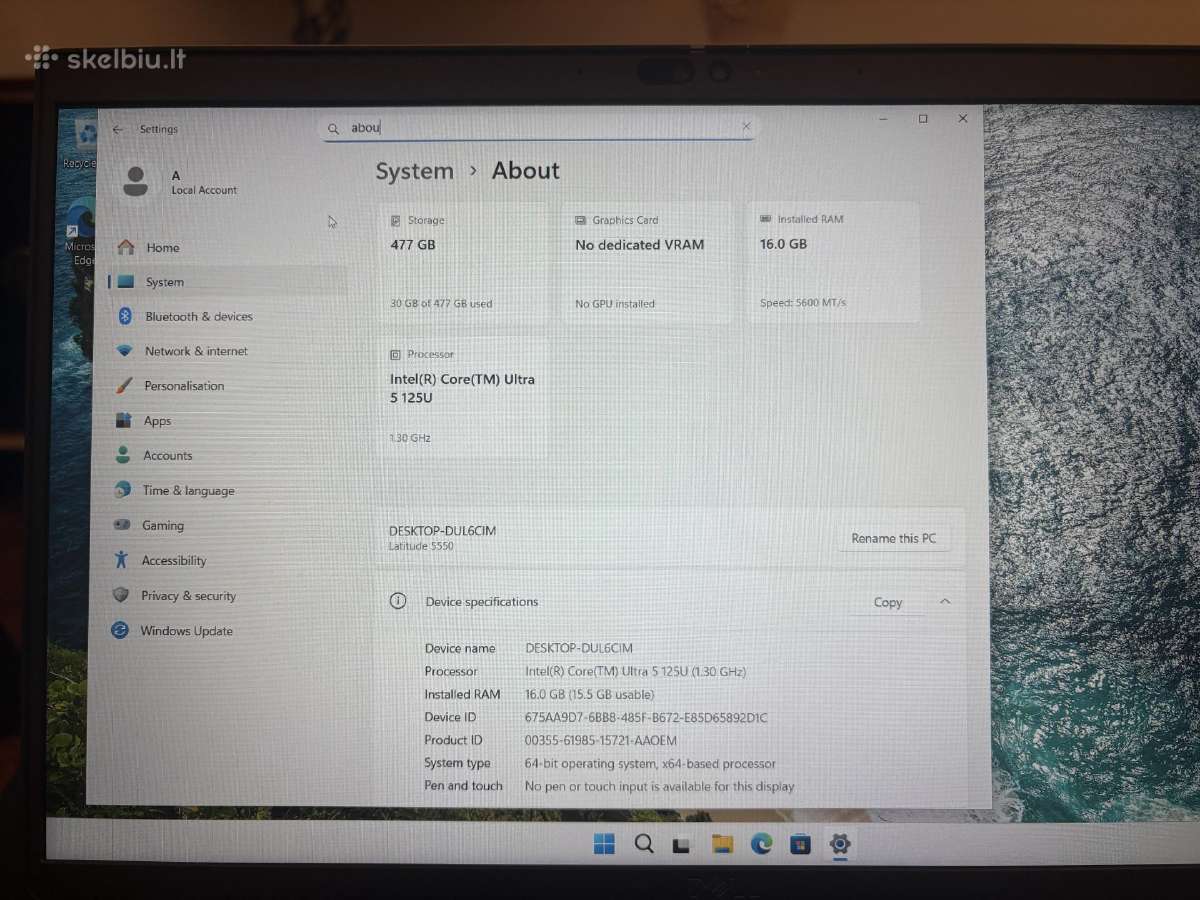Open taskbar Search magnifier
Screen dimensions: 1200x900
pos(644,844)
